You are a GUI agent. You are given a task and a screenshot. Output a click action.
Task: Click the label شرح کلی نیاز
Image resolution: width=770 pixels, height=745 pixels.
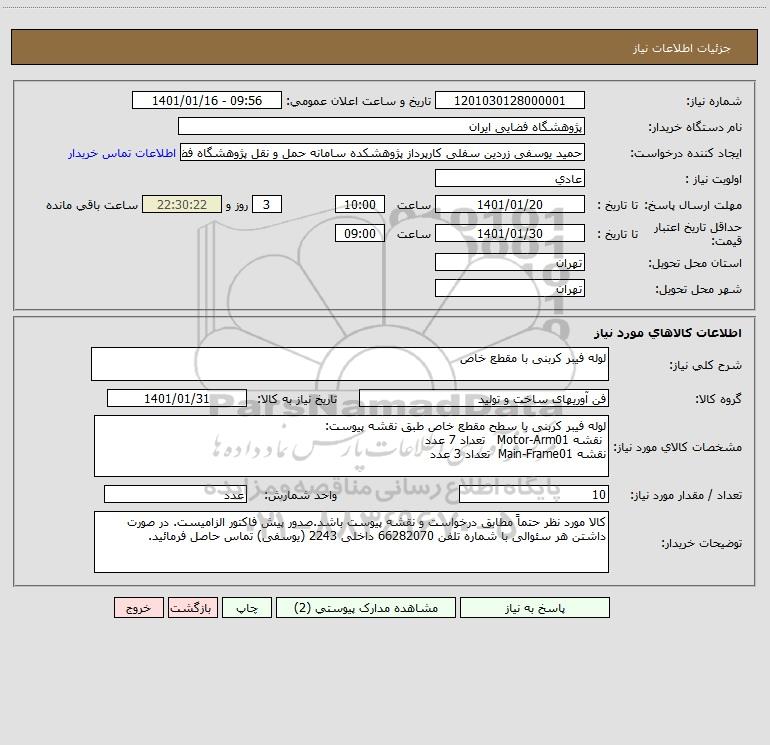coord(706,365)
